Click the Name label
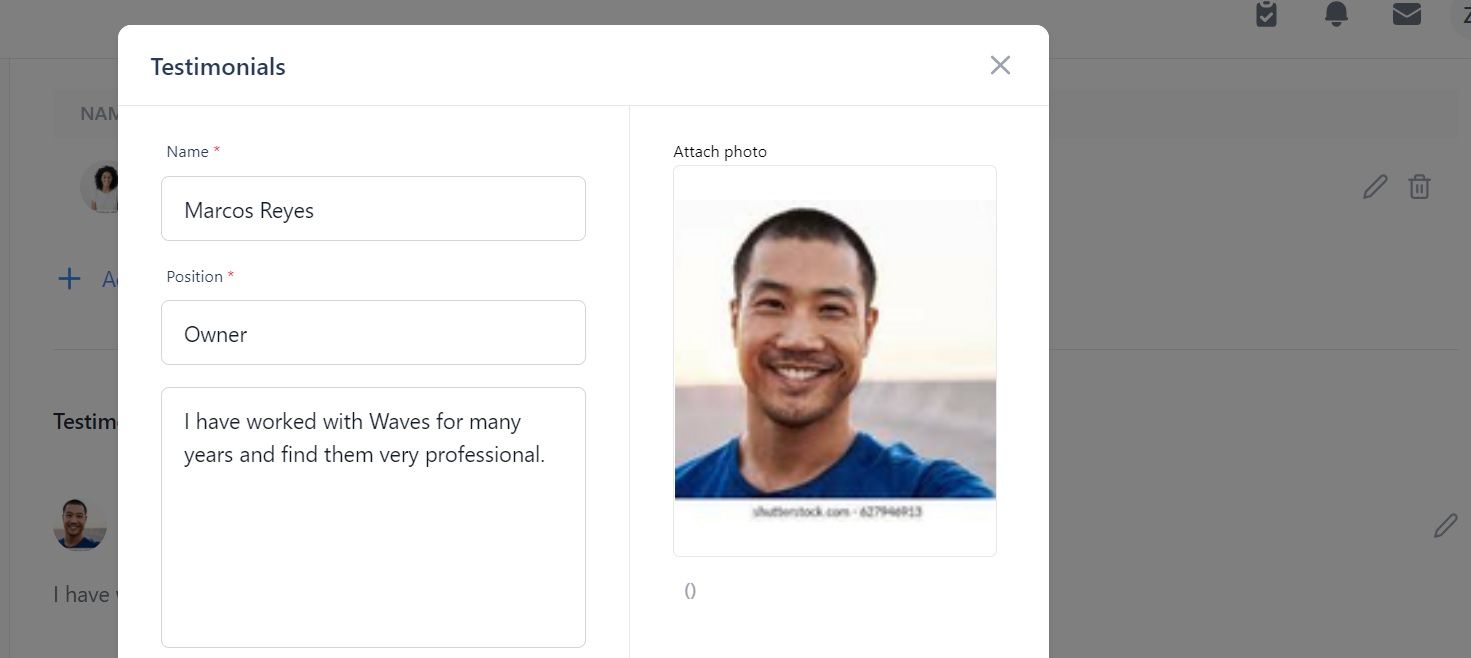Viewport: 1471px width, 658px height. coord(187,151)
